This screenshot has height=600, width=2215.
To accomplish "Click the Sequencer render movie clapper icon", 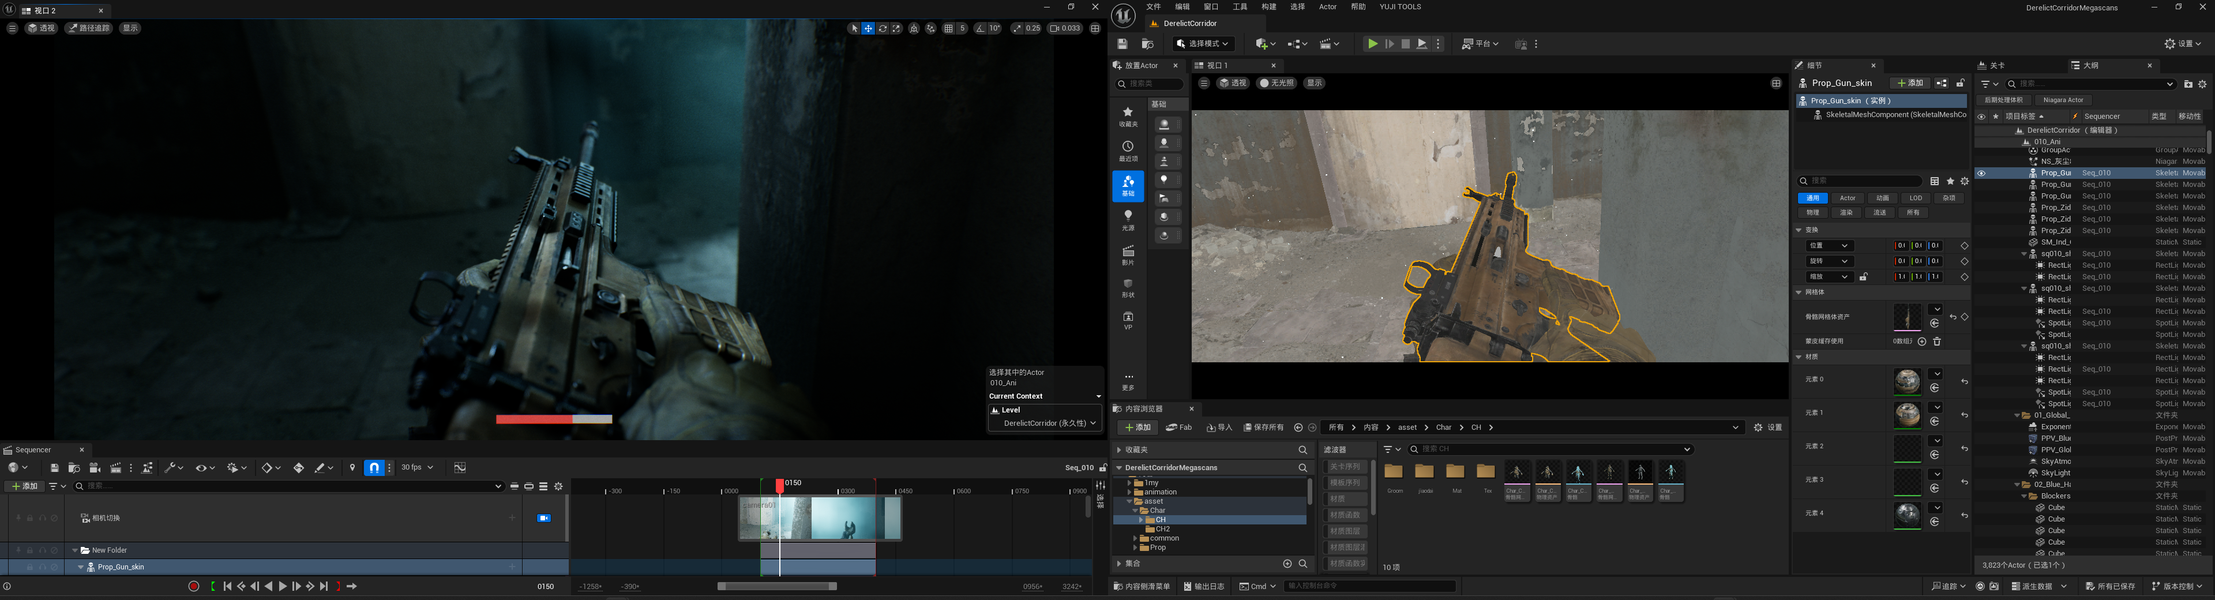I will click(116, 468).
